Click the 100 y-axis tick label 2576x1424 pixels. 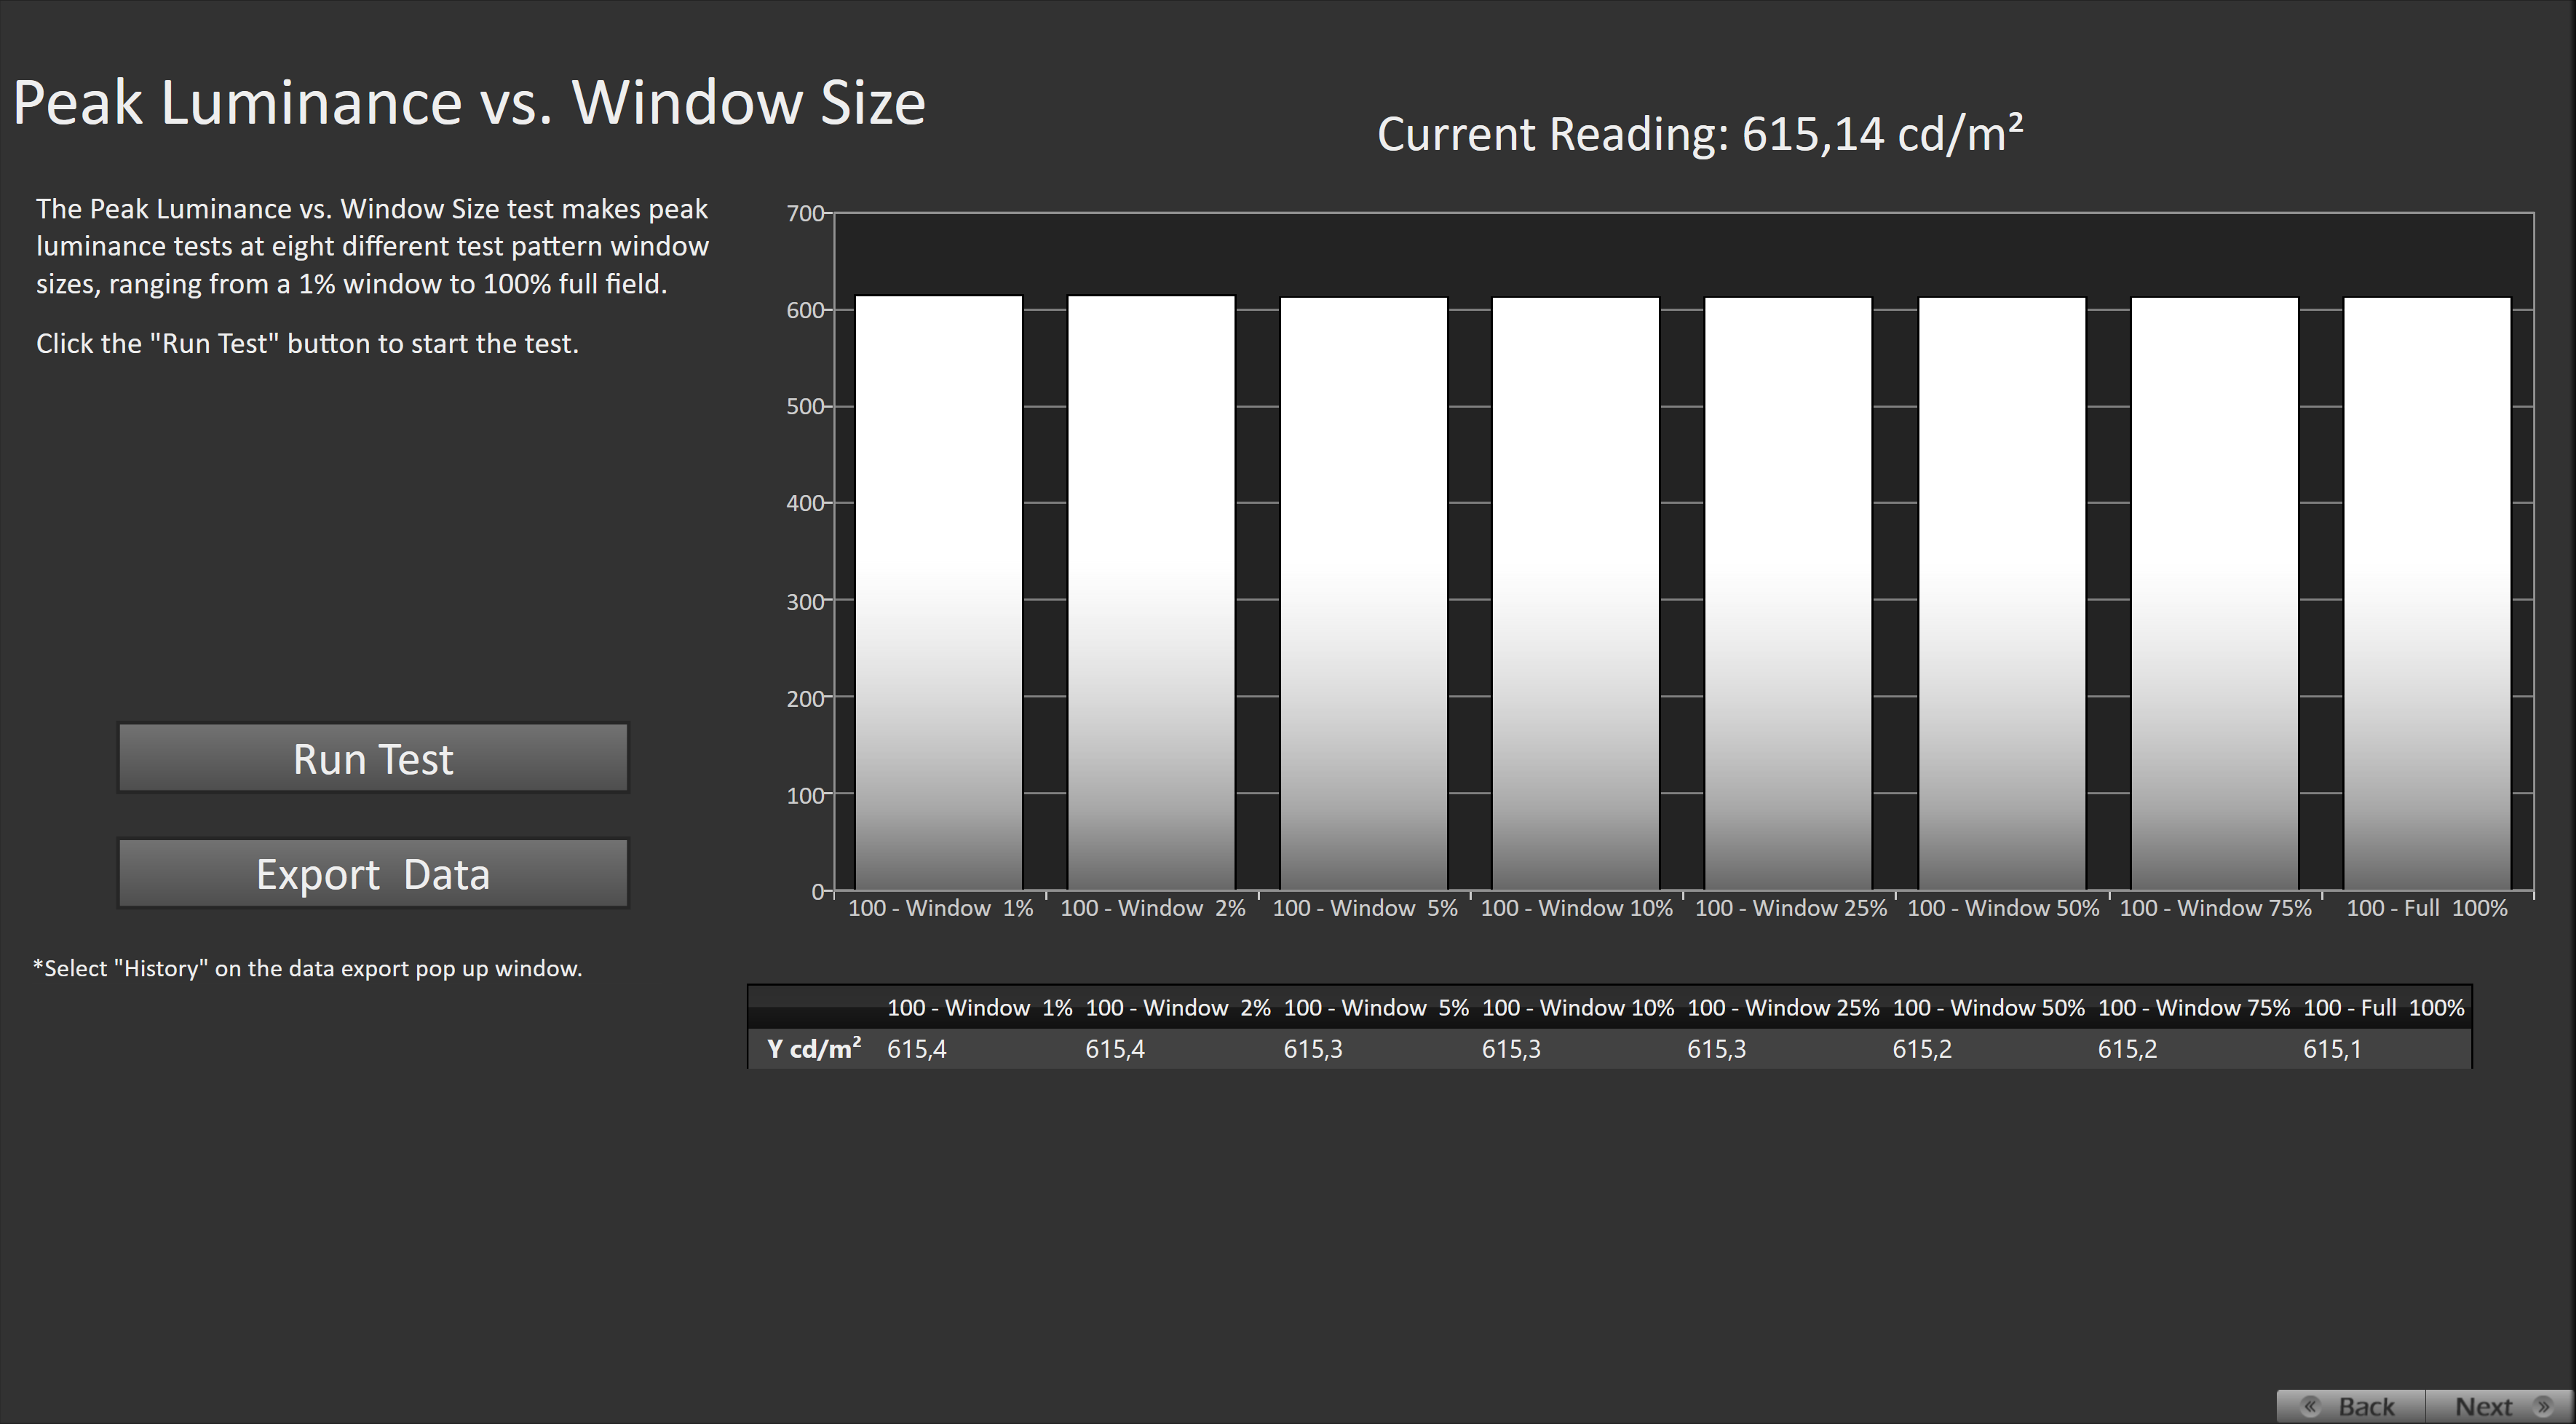pos(804,796)
